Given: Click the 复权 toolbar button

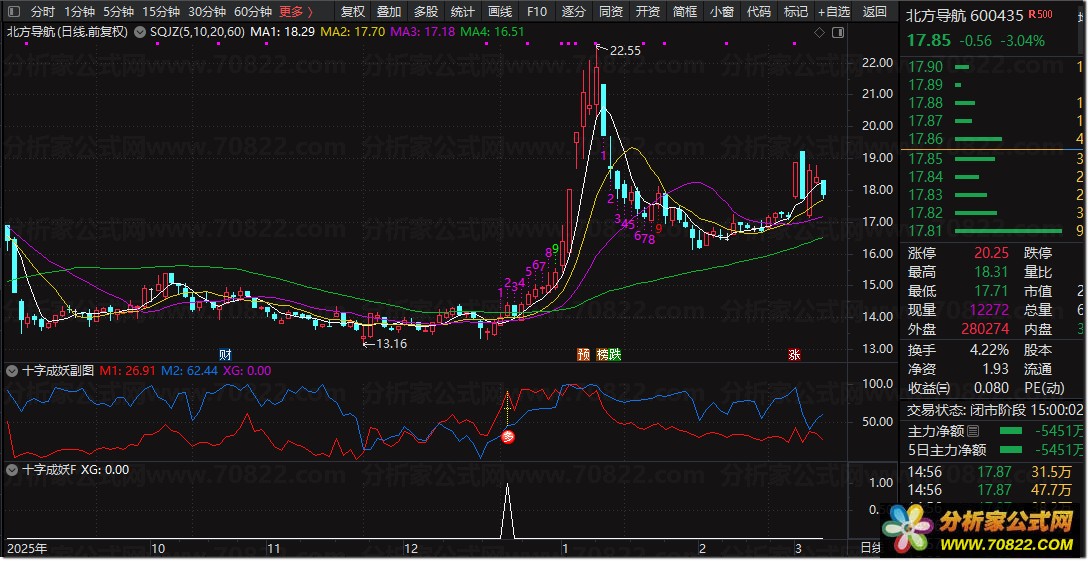Looking at the screenshot, I should [352, 11].
